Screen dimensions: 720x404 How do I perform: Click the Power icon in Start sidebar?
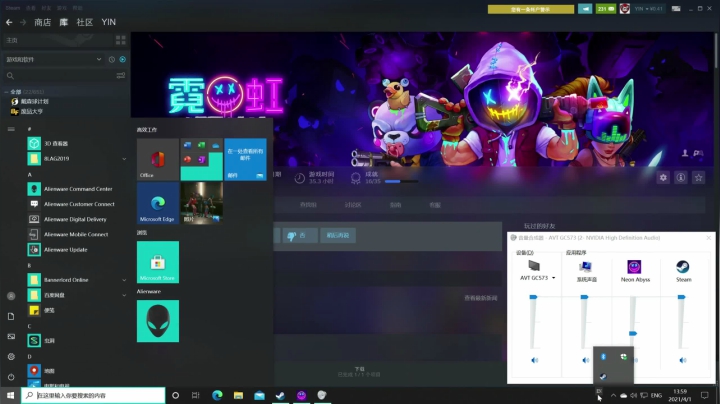tap(11, 377)
